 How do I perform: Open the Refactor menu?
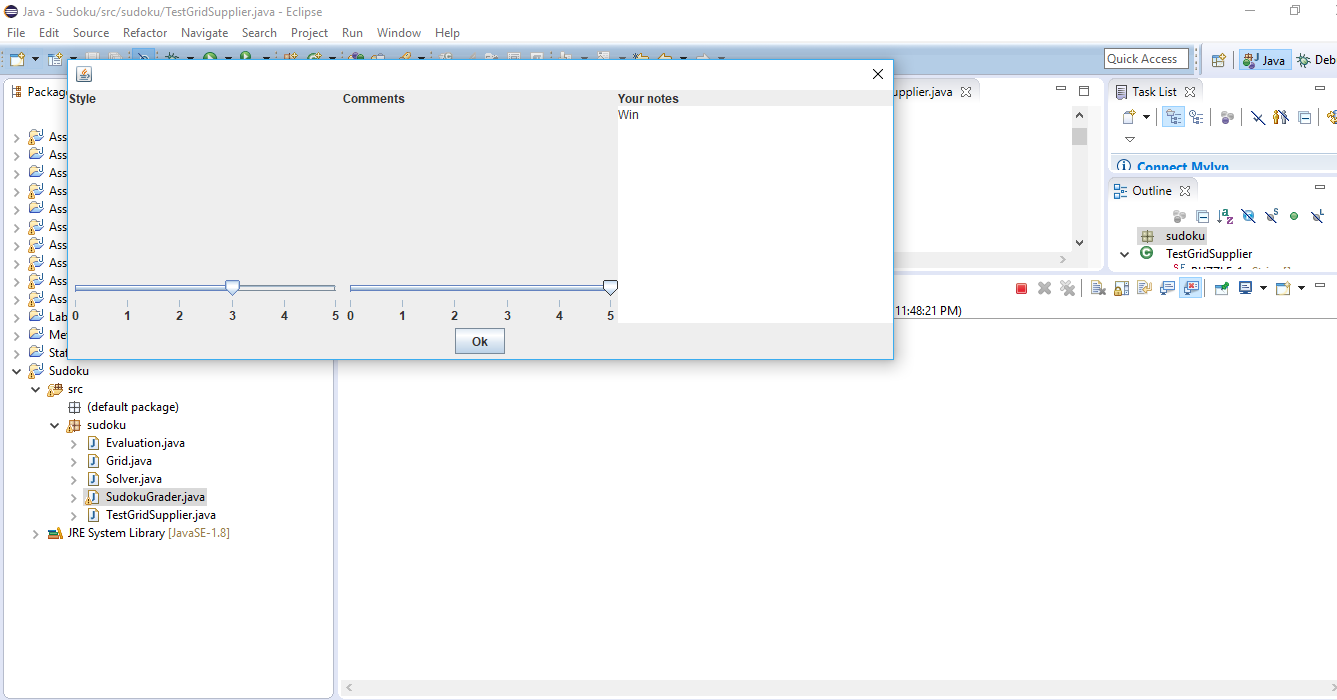coord(145,33)
